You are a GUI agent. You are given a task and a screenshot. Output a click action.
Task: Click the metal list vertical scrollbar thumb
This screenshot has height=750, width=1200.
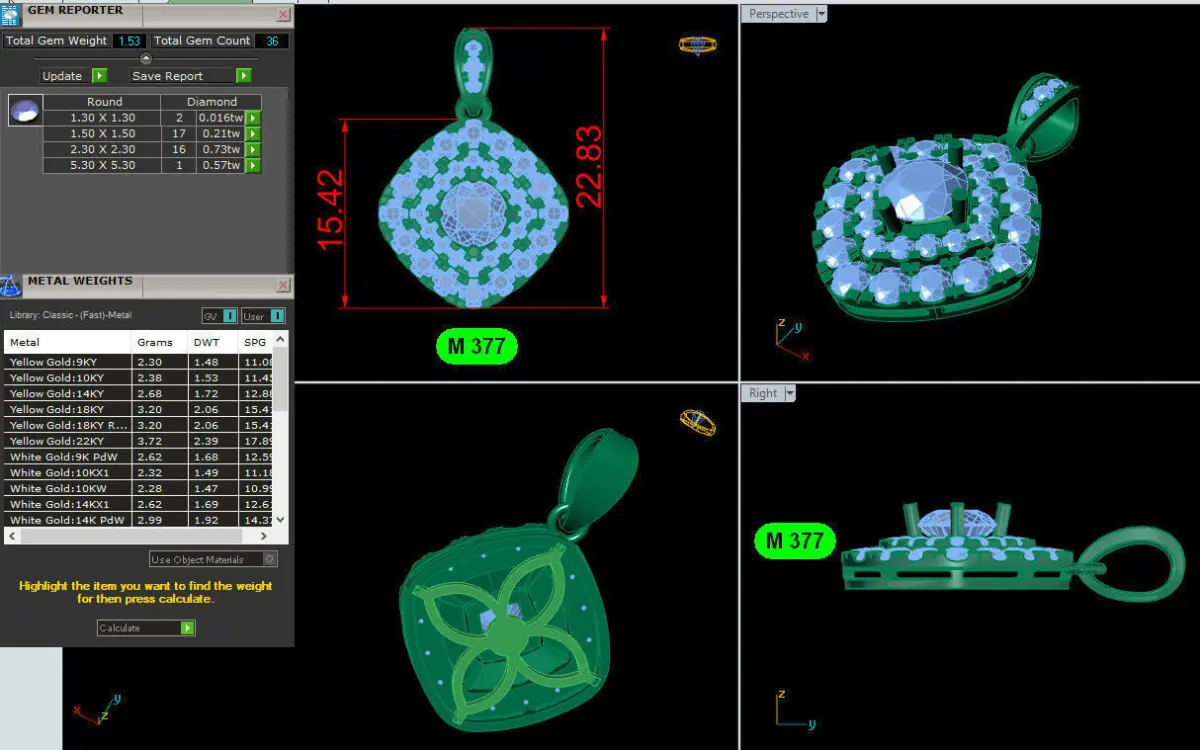click(x=281, y=381)
